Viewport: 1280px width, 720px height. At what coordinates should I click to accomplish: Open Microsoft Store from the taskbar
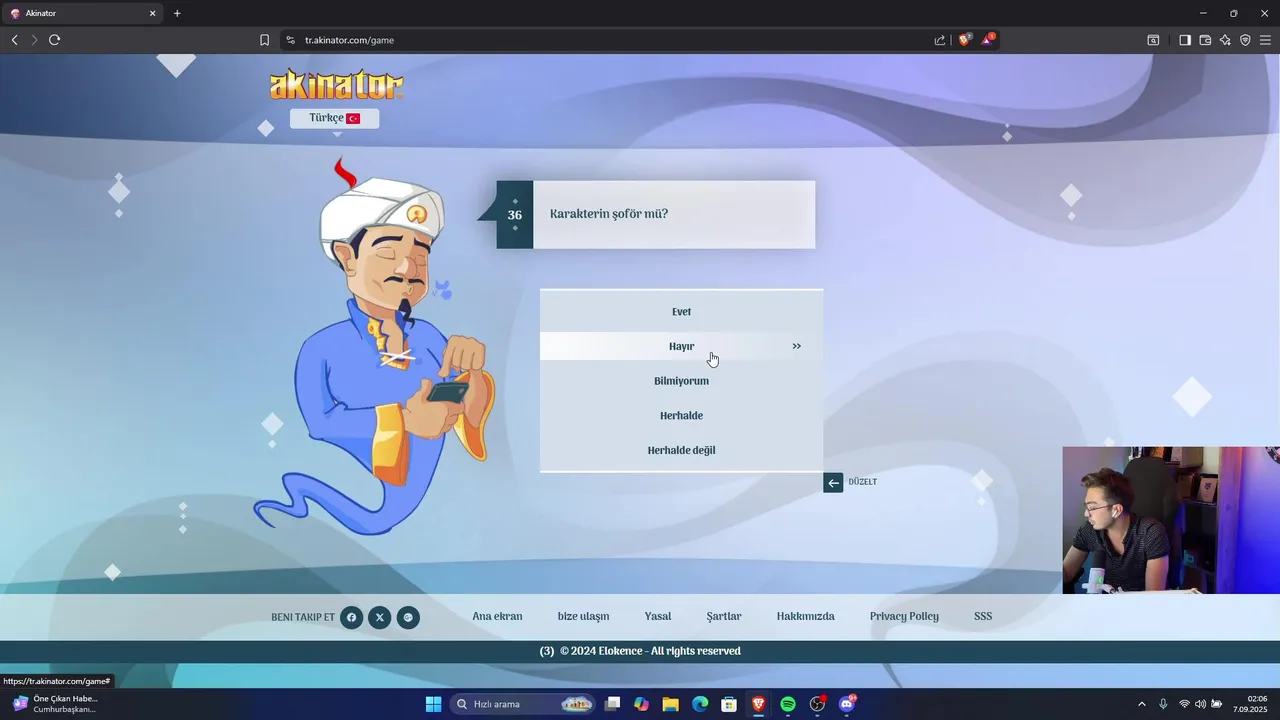(x=729, y=704)
